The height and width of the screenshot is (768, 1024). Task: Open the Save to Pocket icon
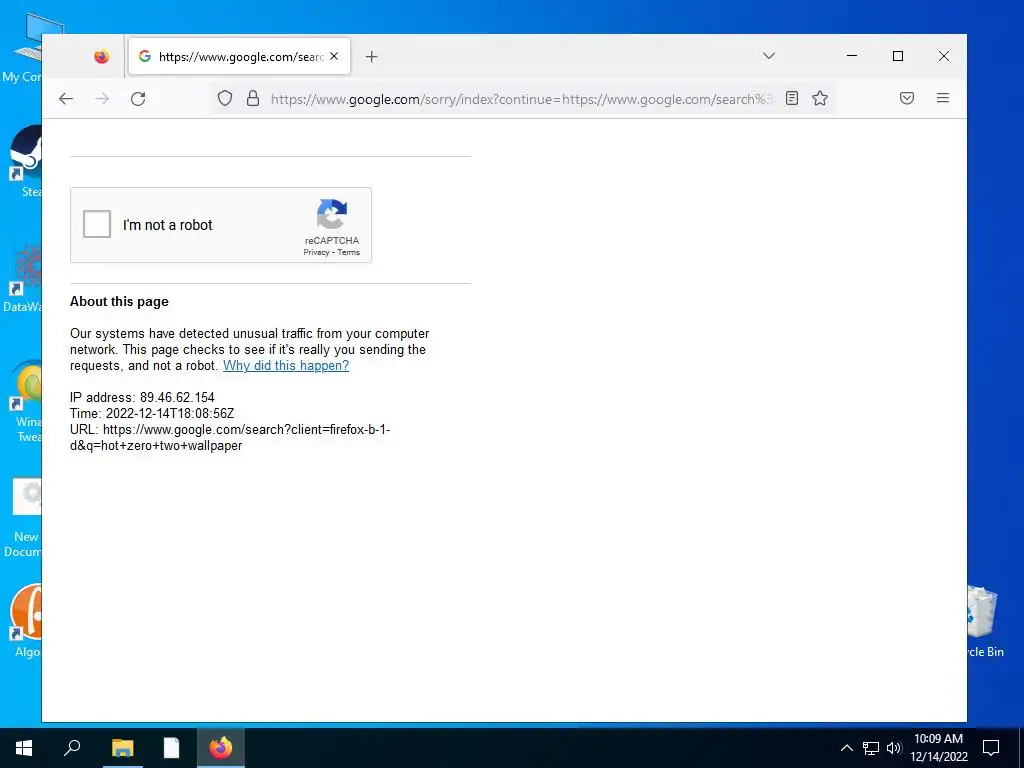906,99
